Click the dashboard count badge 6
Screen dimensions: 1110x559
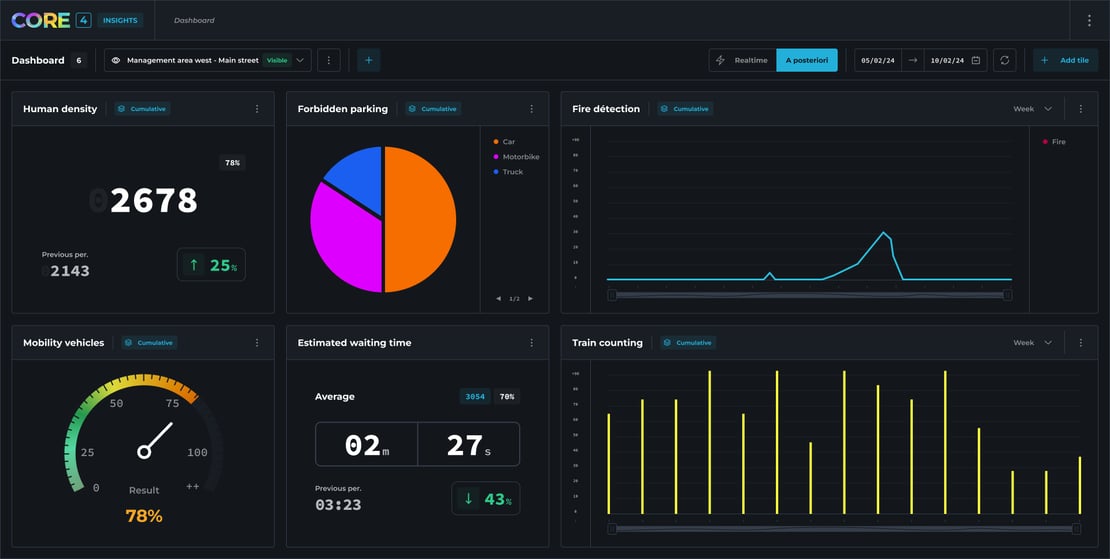(79, 60)
